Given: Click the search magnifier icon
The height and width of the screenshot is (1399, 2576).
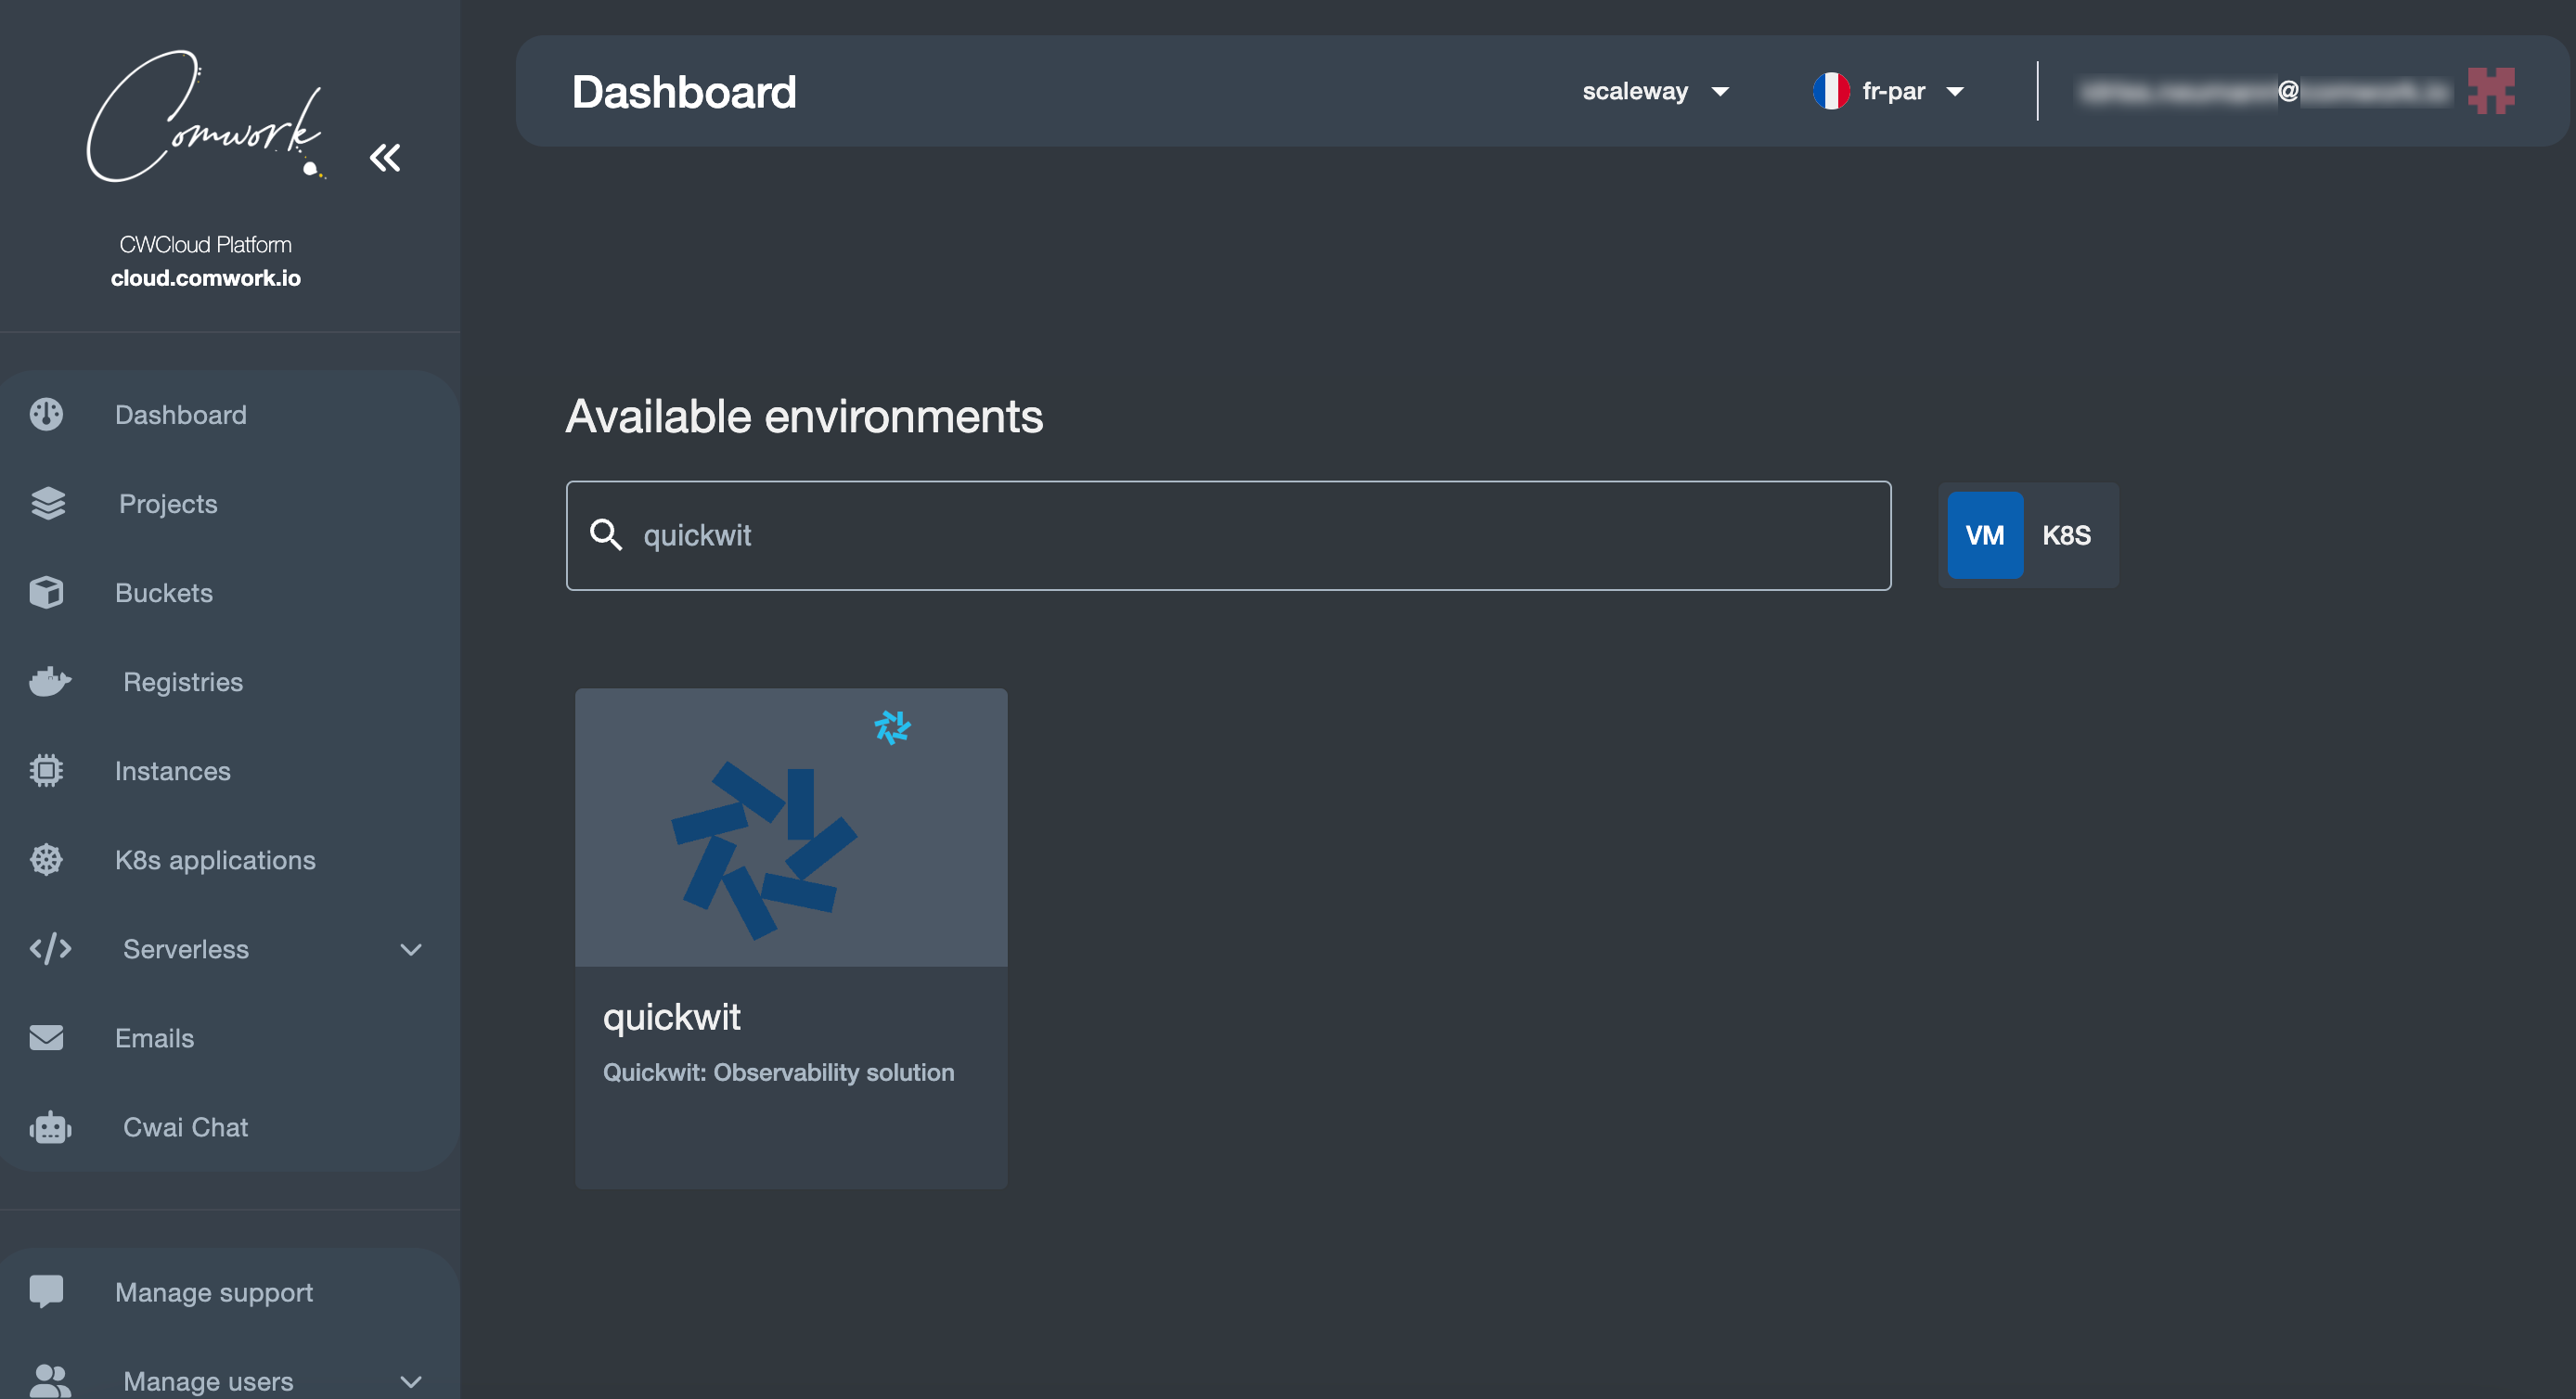Looking at the screenshot, I should pos(606,535).
